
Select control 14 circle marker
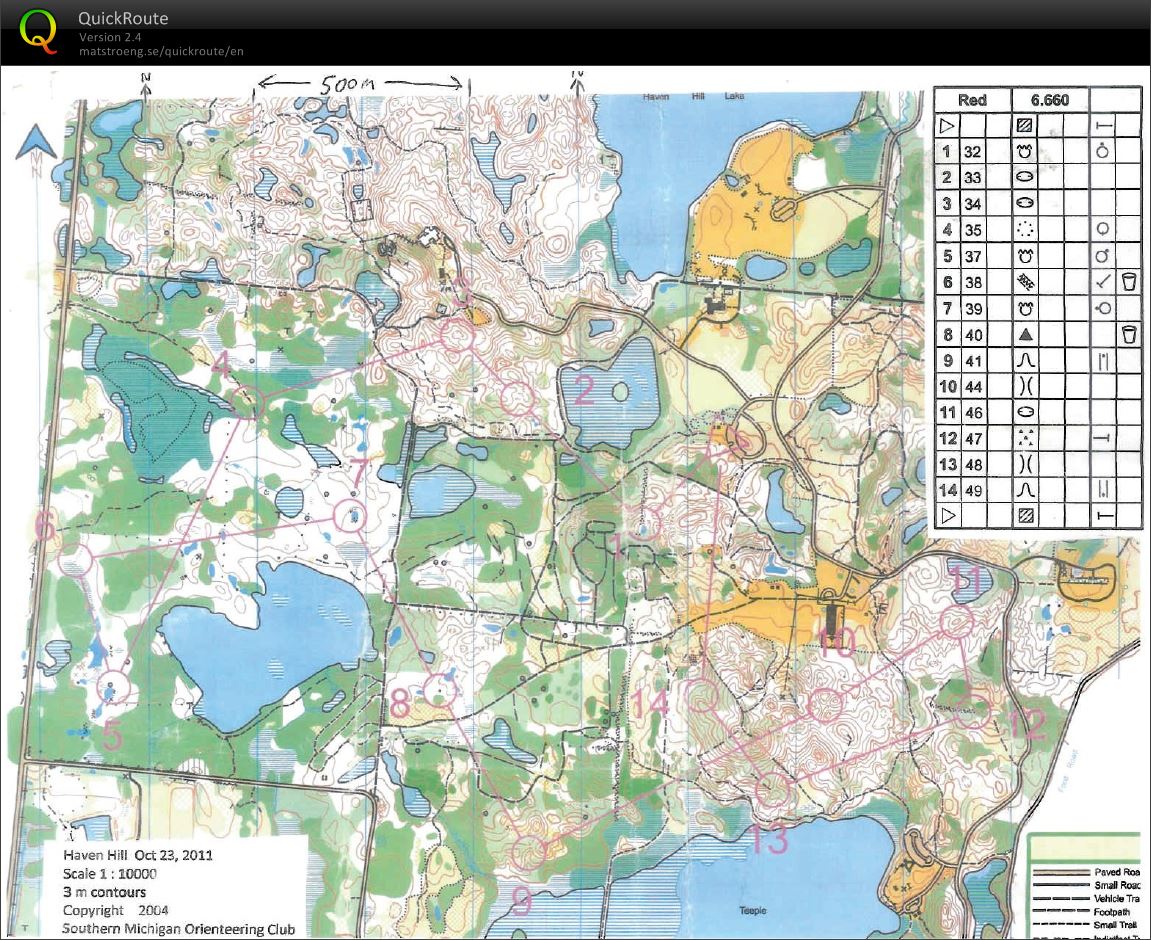coord(704,697)
